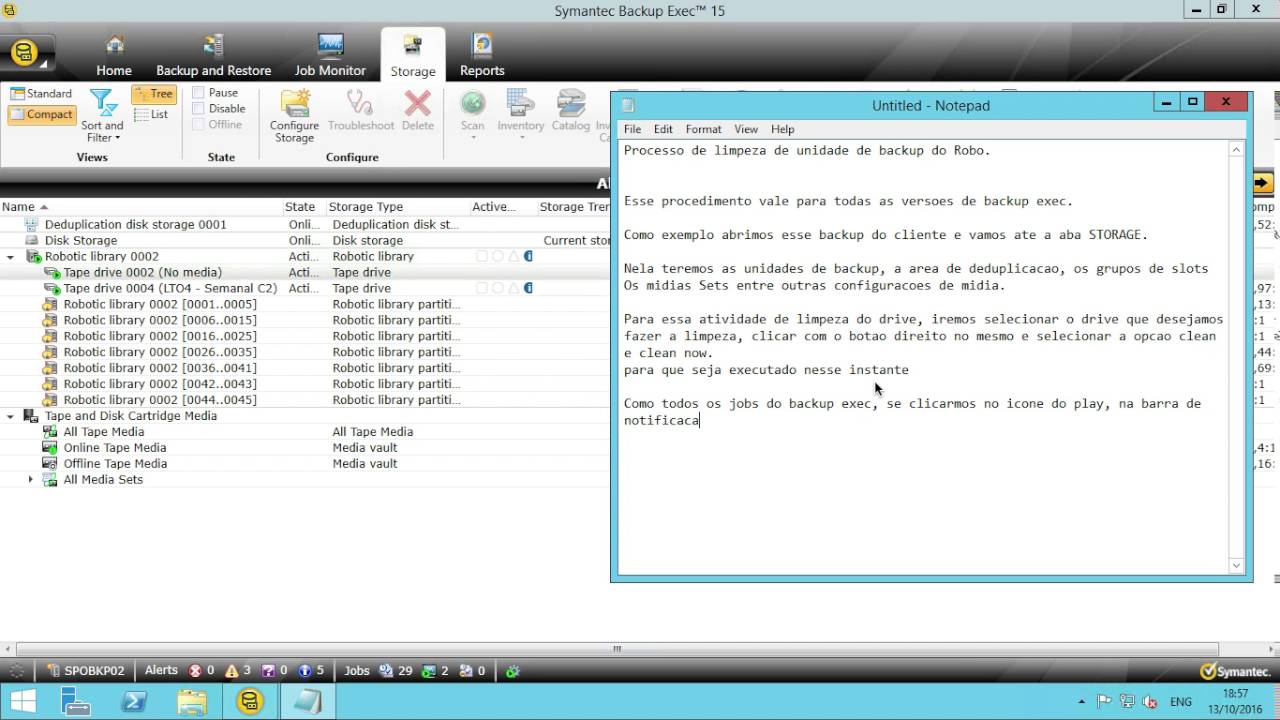Select the Disk Storage row
The height and width of the screenshot is (720, 1280).
coord(305,240)
